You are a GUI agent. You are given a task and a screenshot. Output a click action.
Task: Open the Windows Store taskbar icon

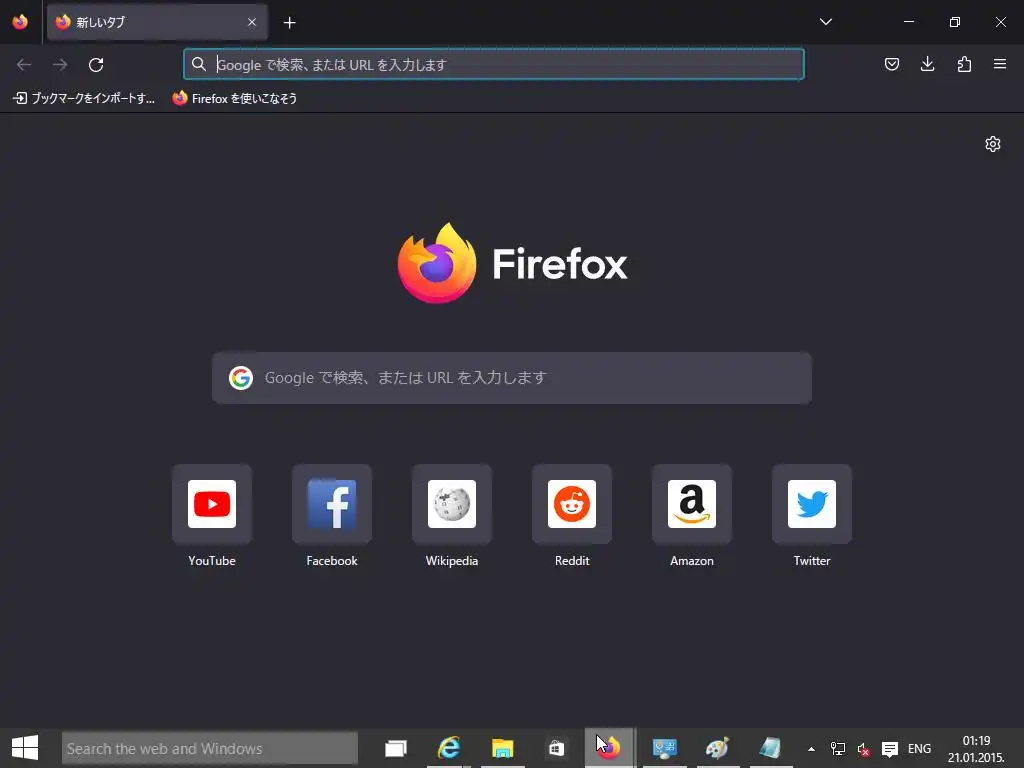[556, 748]
